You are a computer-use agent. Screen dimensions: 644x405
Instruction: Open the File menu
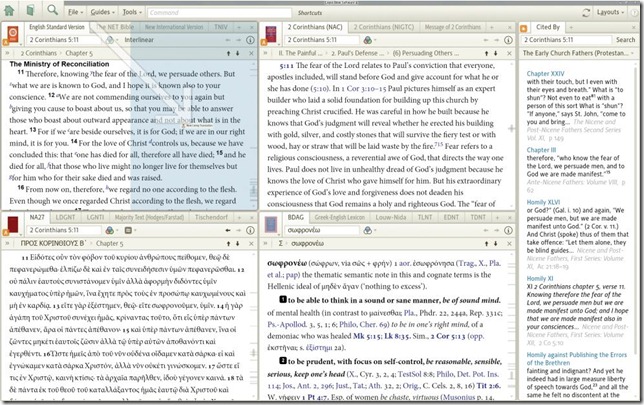point(76,10)
